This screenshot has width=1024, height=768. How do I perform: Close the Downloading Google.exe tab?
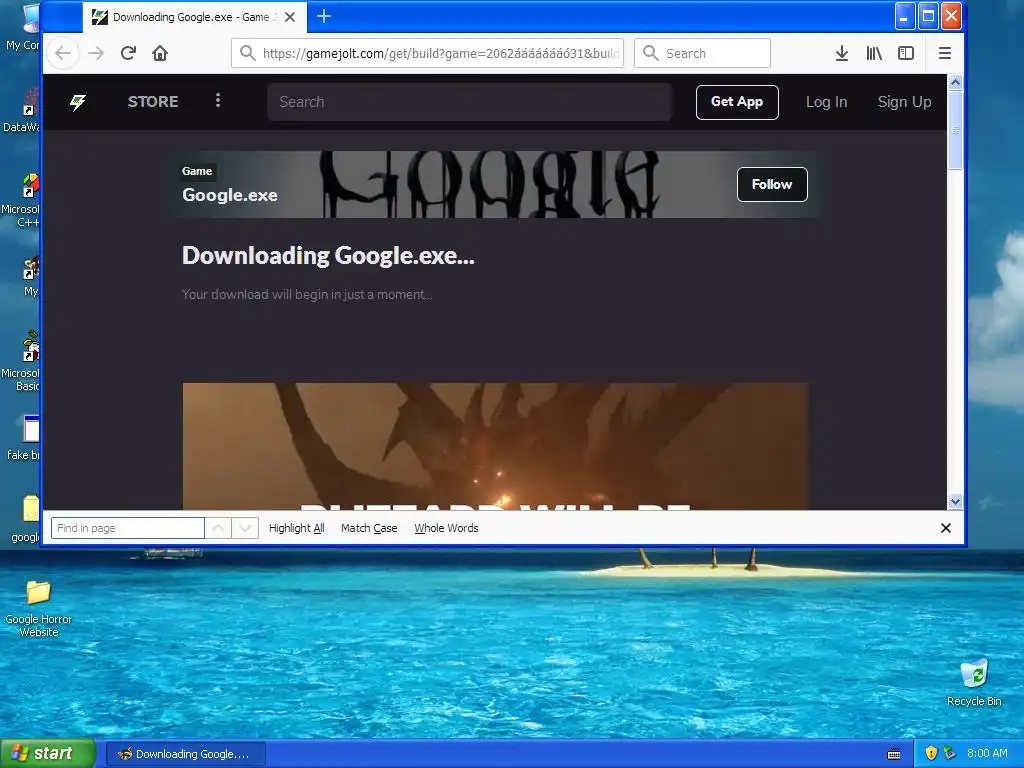(x=290, y=17)
